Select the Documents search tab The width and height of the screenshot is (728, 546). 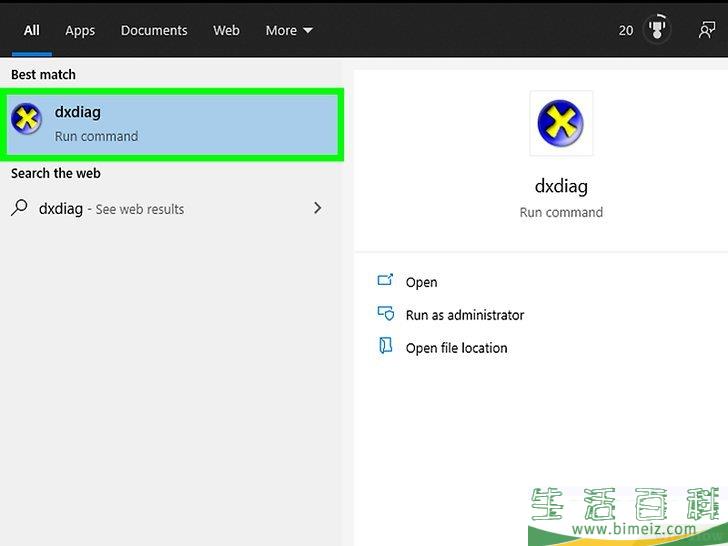(x=154, y=31)
